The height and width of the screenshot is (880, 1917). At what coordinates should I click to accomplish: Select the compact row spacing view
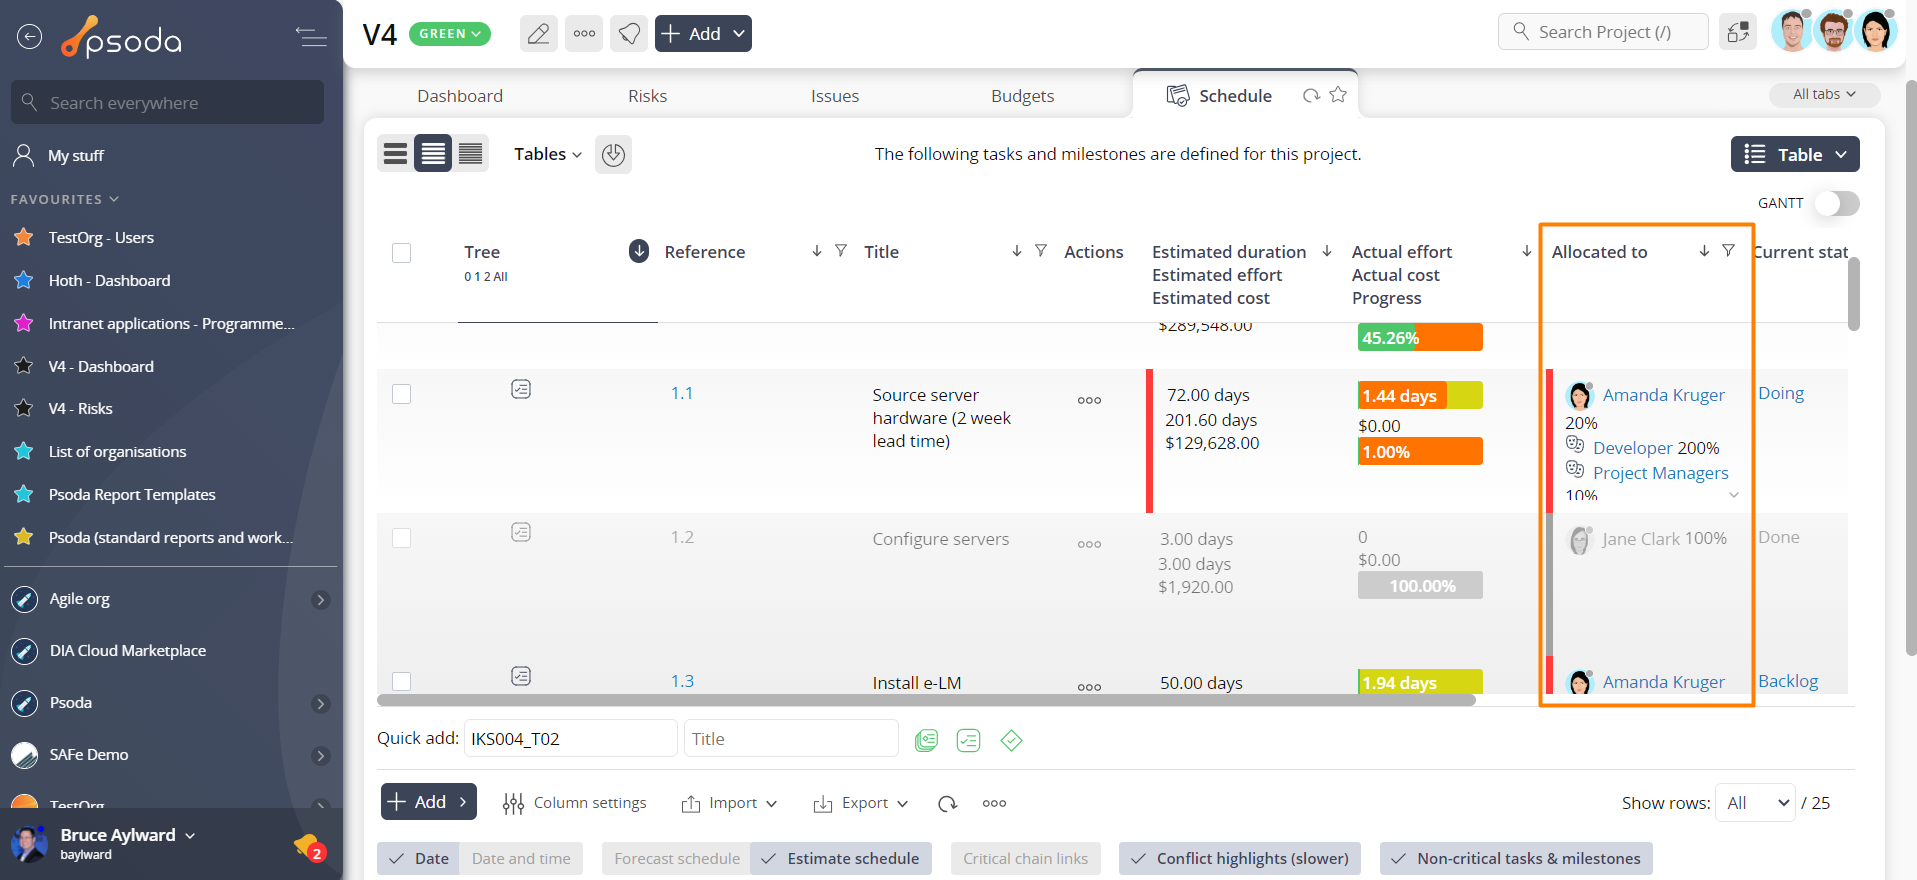click(x=470, y=154)
